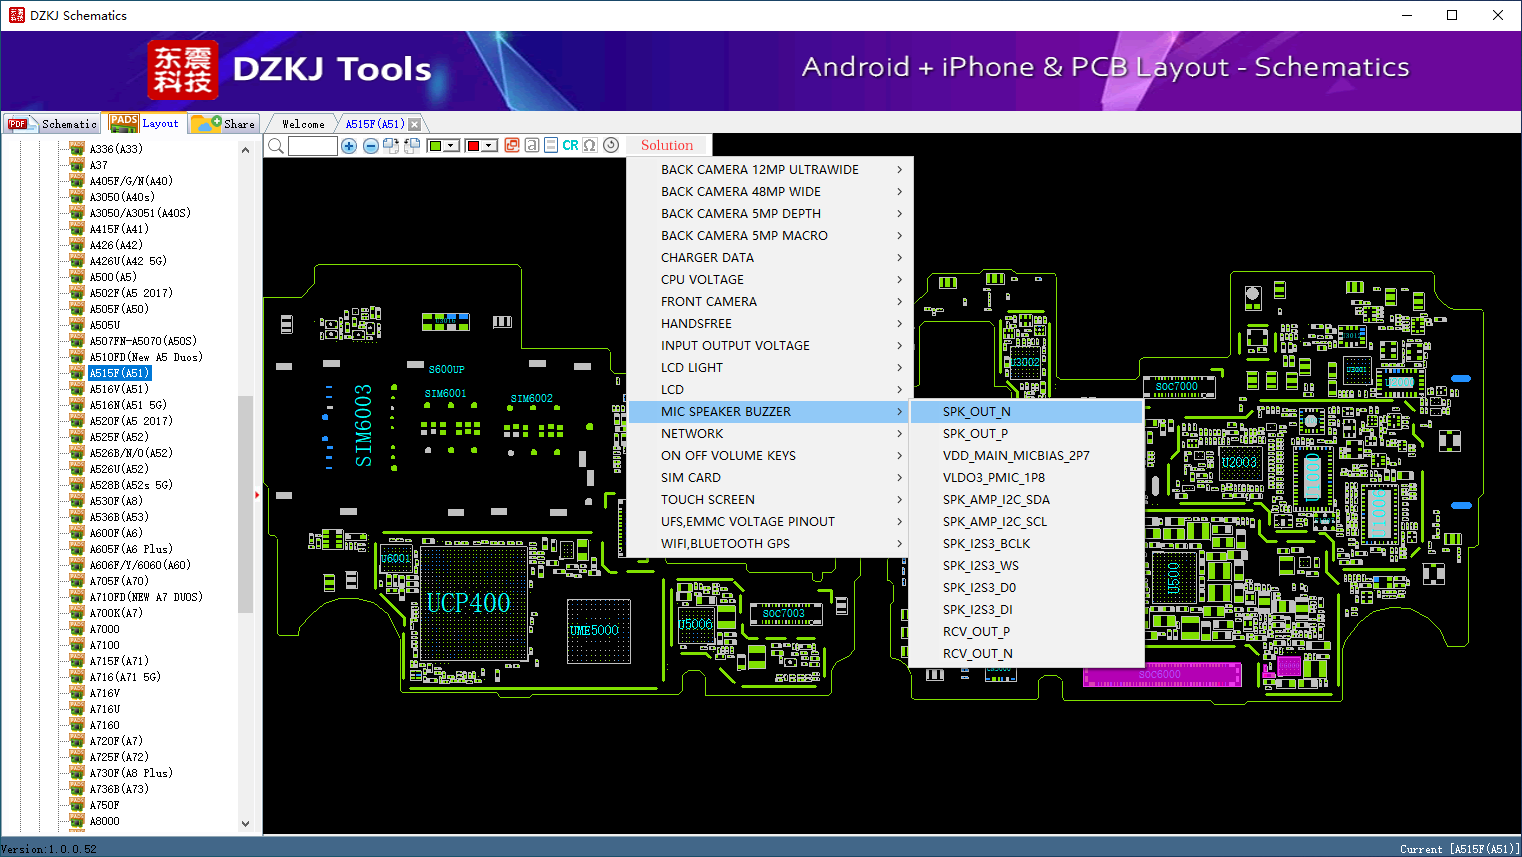Click the circular refresh toolbar icon

tap(611, 145)
